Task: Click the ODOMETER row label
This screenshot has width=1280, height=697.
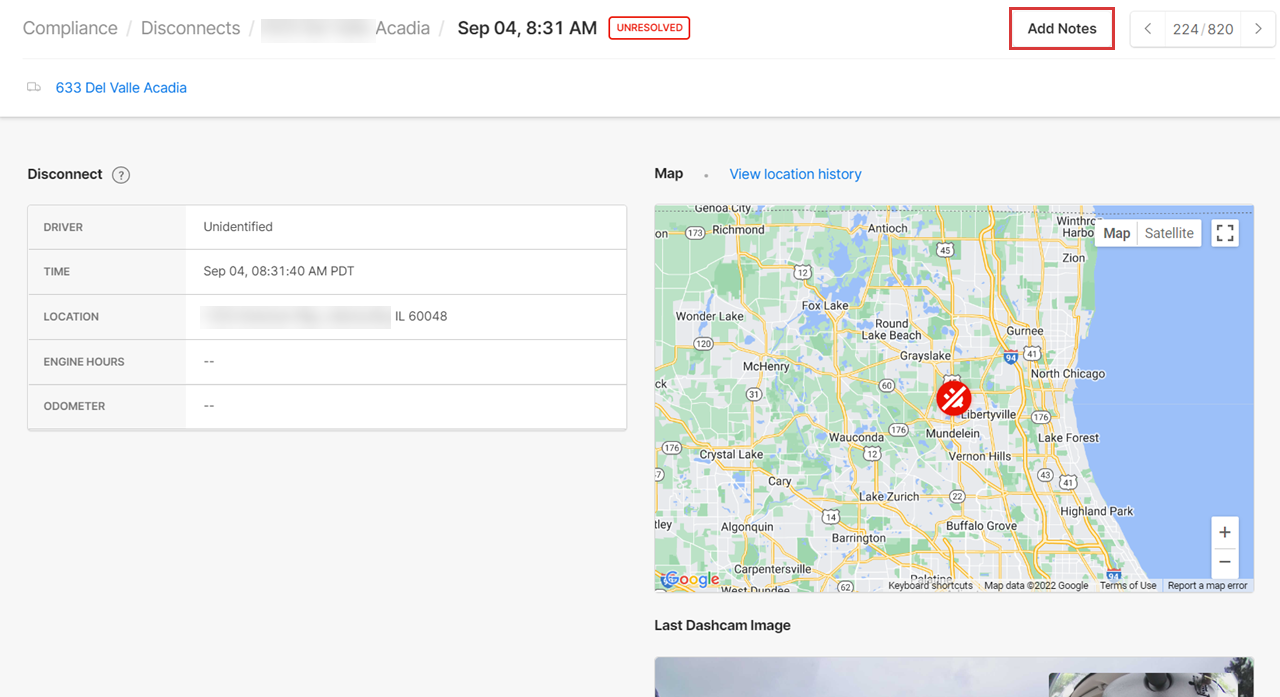Action: 74,407
